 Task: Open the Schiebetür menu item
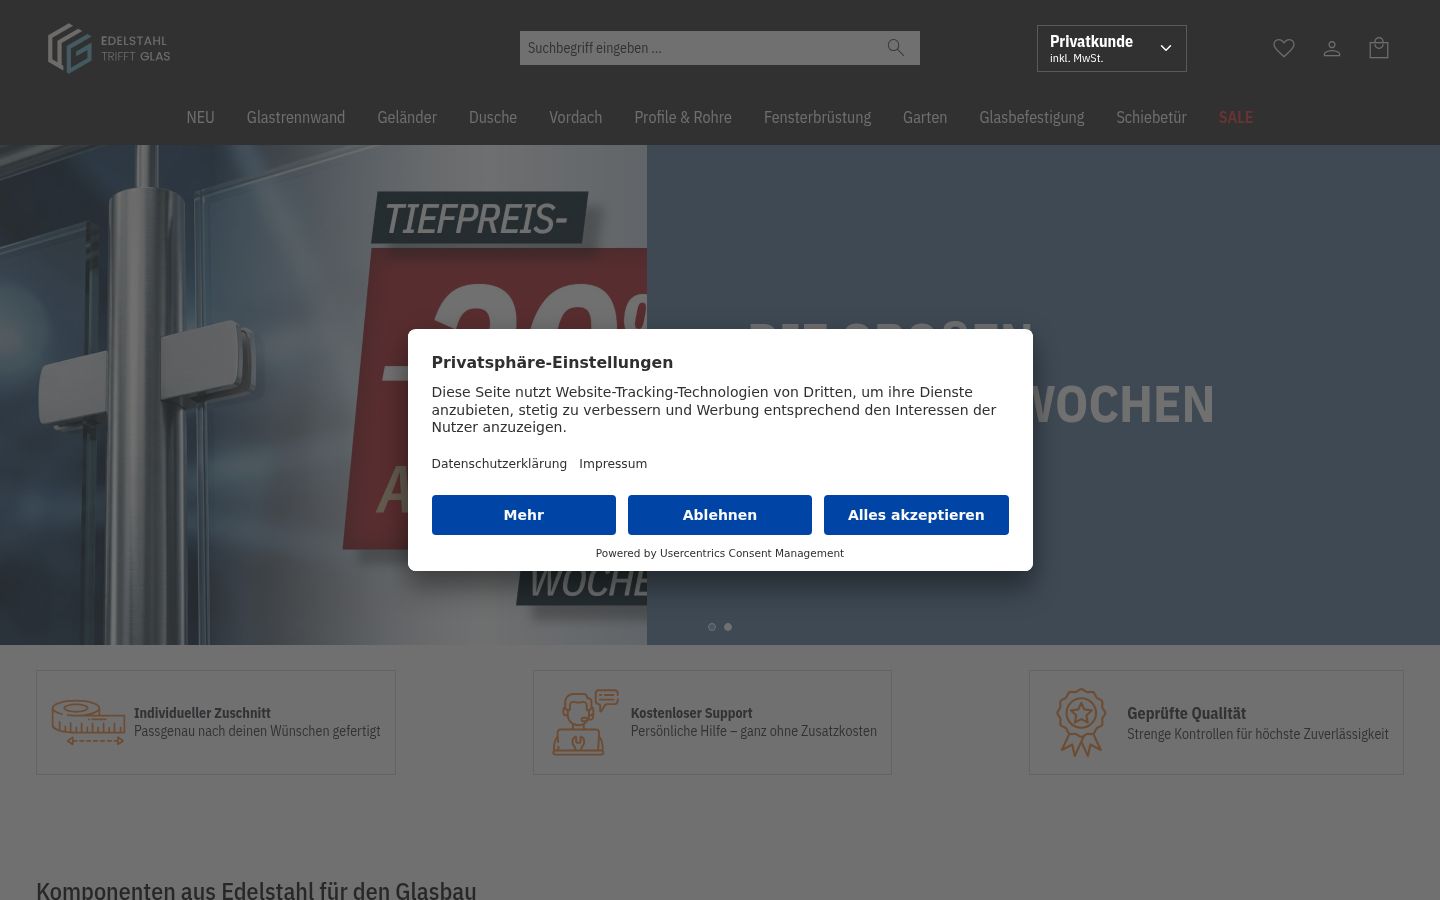(x=1151, y=117)
